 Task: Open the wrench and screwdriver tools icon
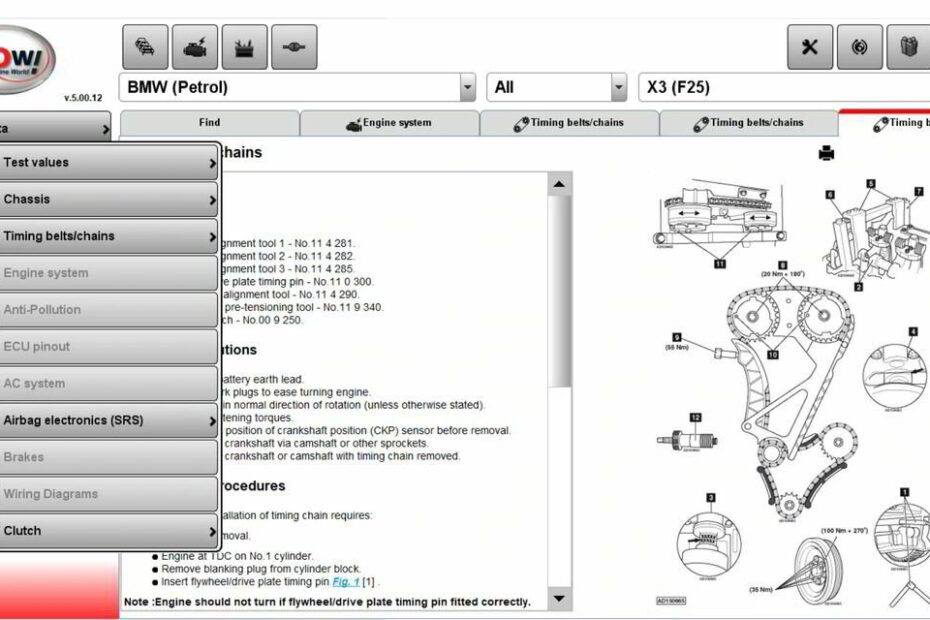(x=810, y=47)
